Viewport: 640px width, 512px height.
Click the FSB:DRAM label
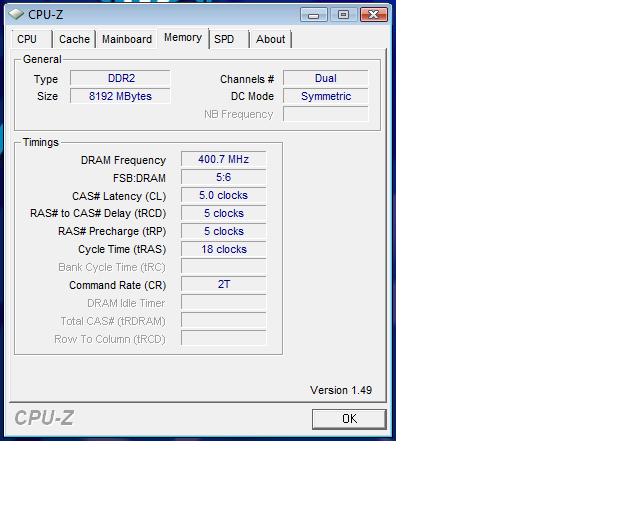pyautogui.click(x=139, y=178)
